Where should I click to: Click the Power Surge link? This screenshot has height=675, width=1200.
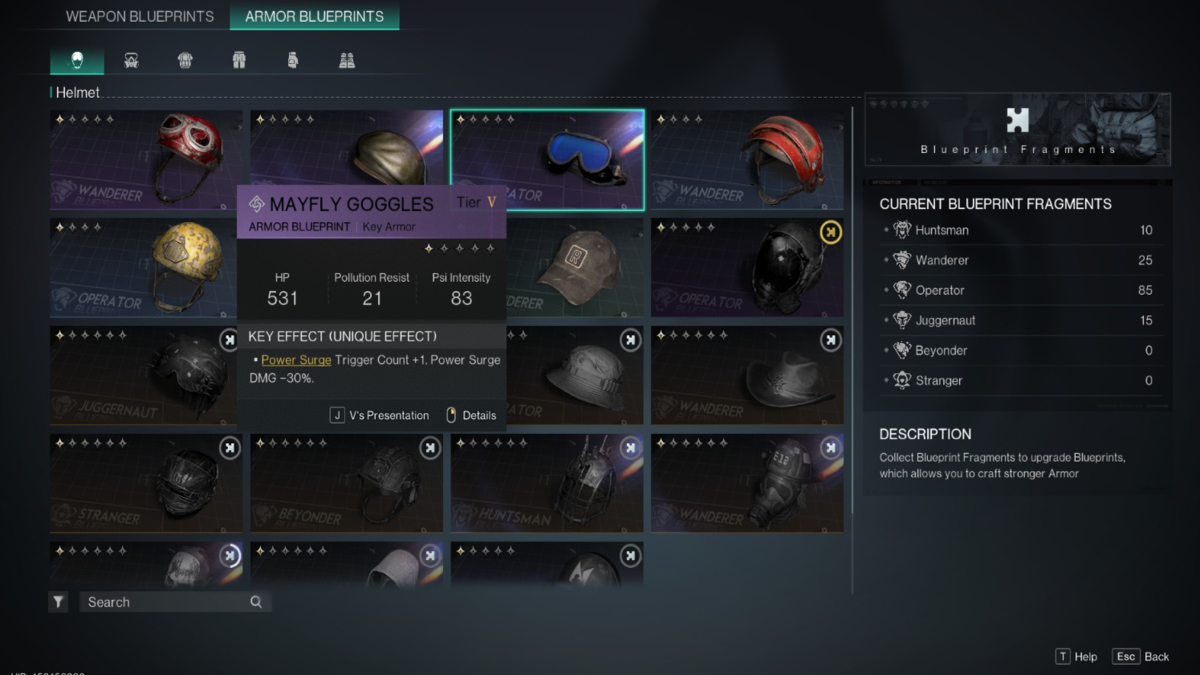[296, 360]
